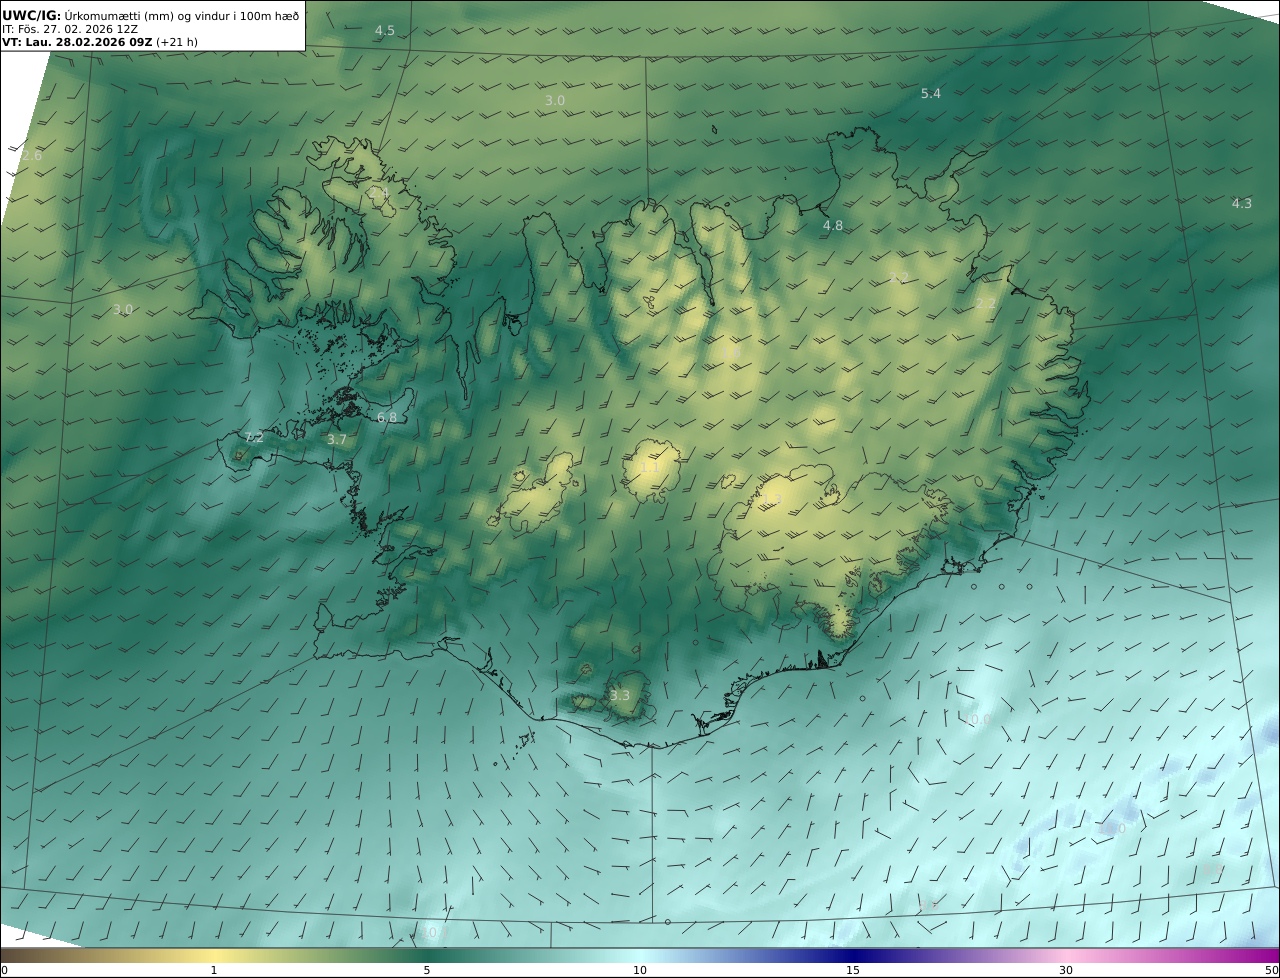
Task: Click the 6.8 value label on the map
Action: (x=387, y=418)
